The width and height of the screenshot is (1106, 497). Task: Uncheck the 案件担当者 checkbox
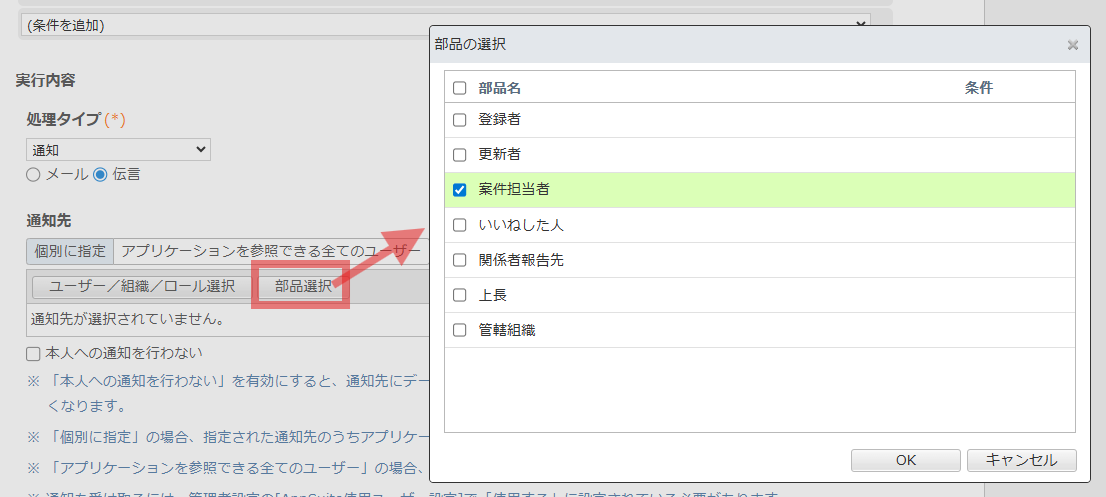pos(460,190)
